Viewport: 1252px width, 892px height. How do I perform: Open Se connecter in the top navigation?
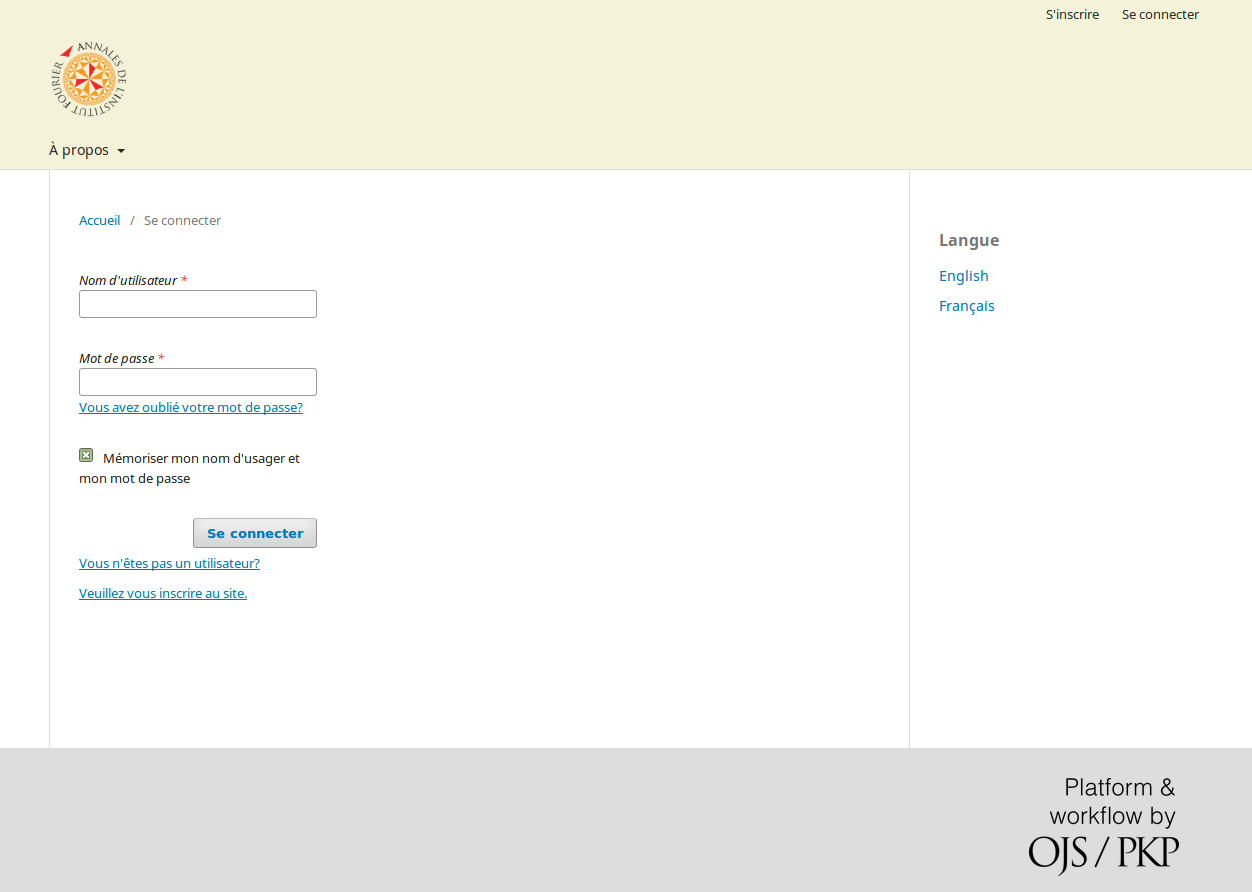tap(1160, 14)
